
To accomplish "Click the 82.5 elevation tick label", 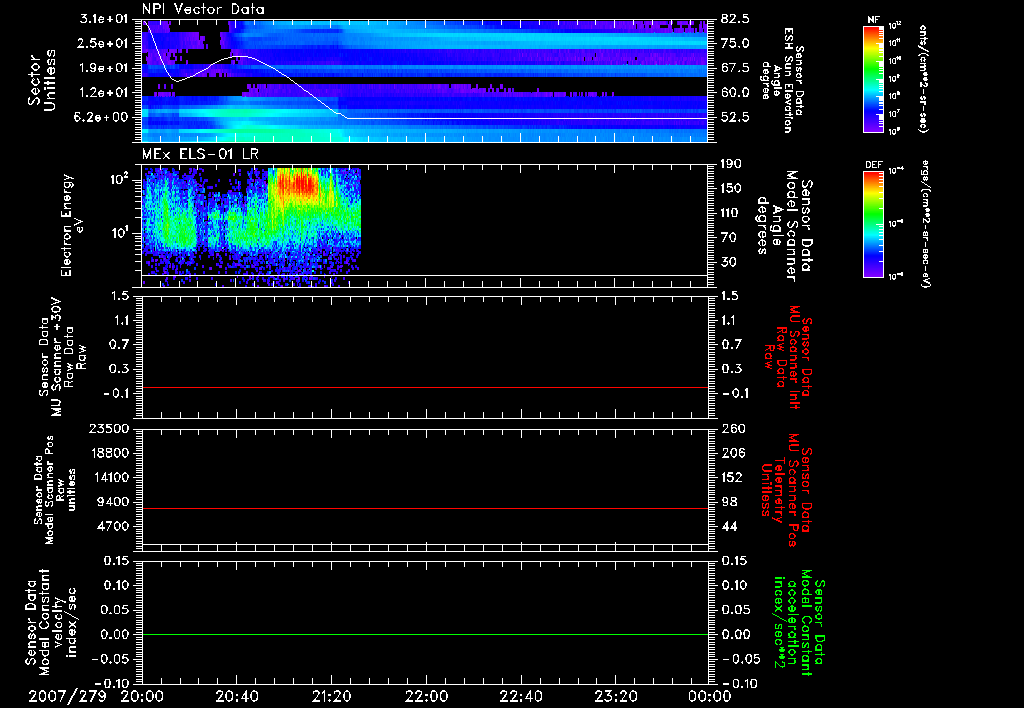I will [735, 19].
